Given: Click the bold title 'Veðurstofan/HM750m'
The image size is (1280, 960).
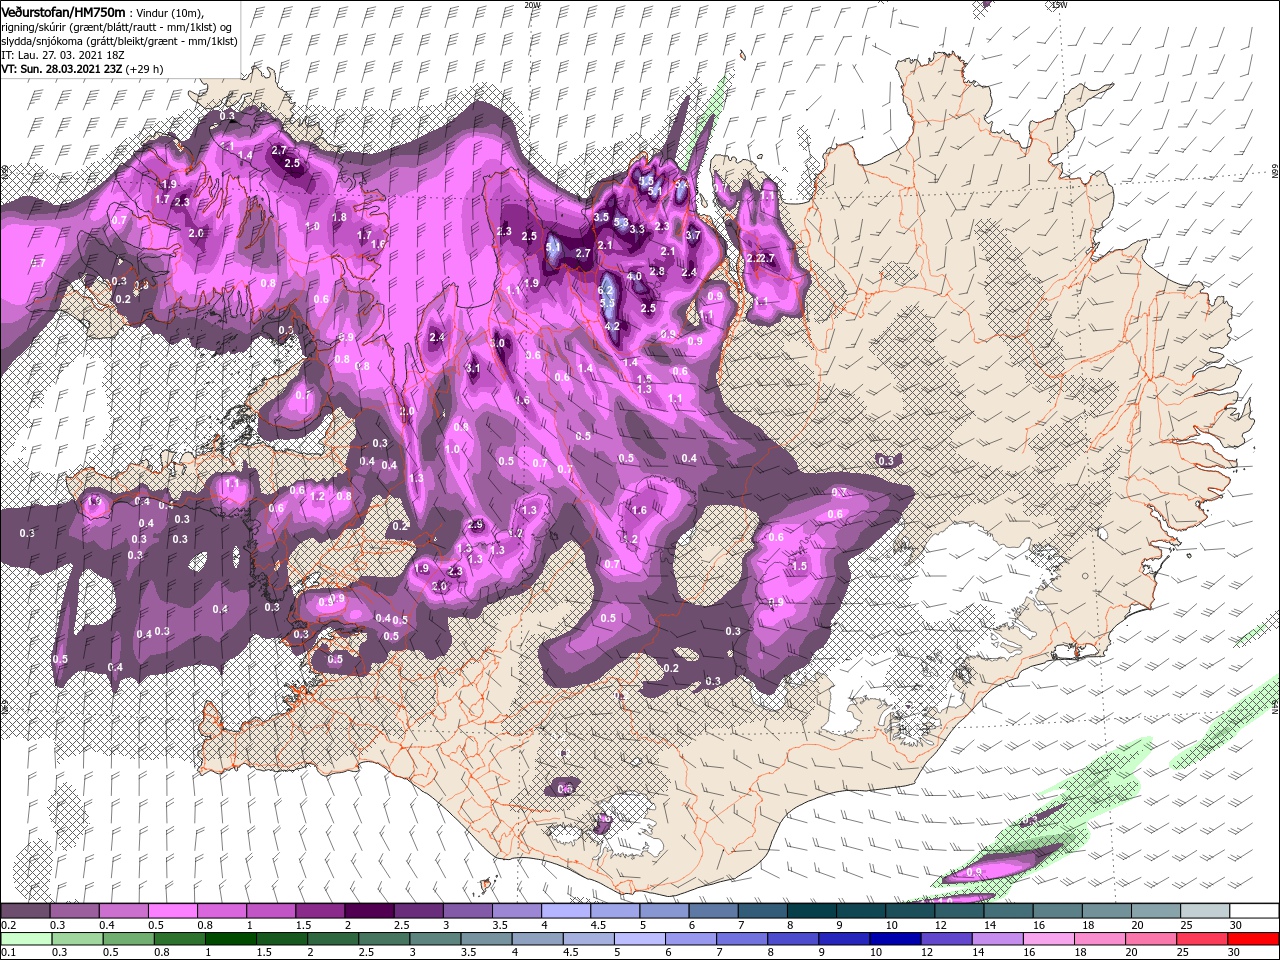Looking at the screenshot, I should click(64, 12).
